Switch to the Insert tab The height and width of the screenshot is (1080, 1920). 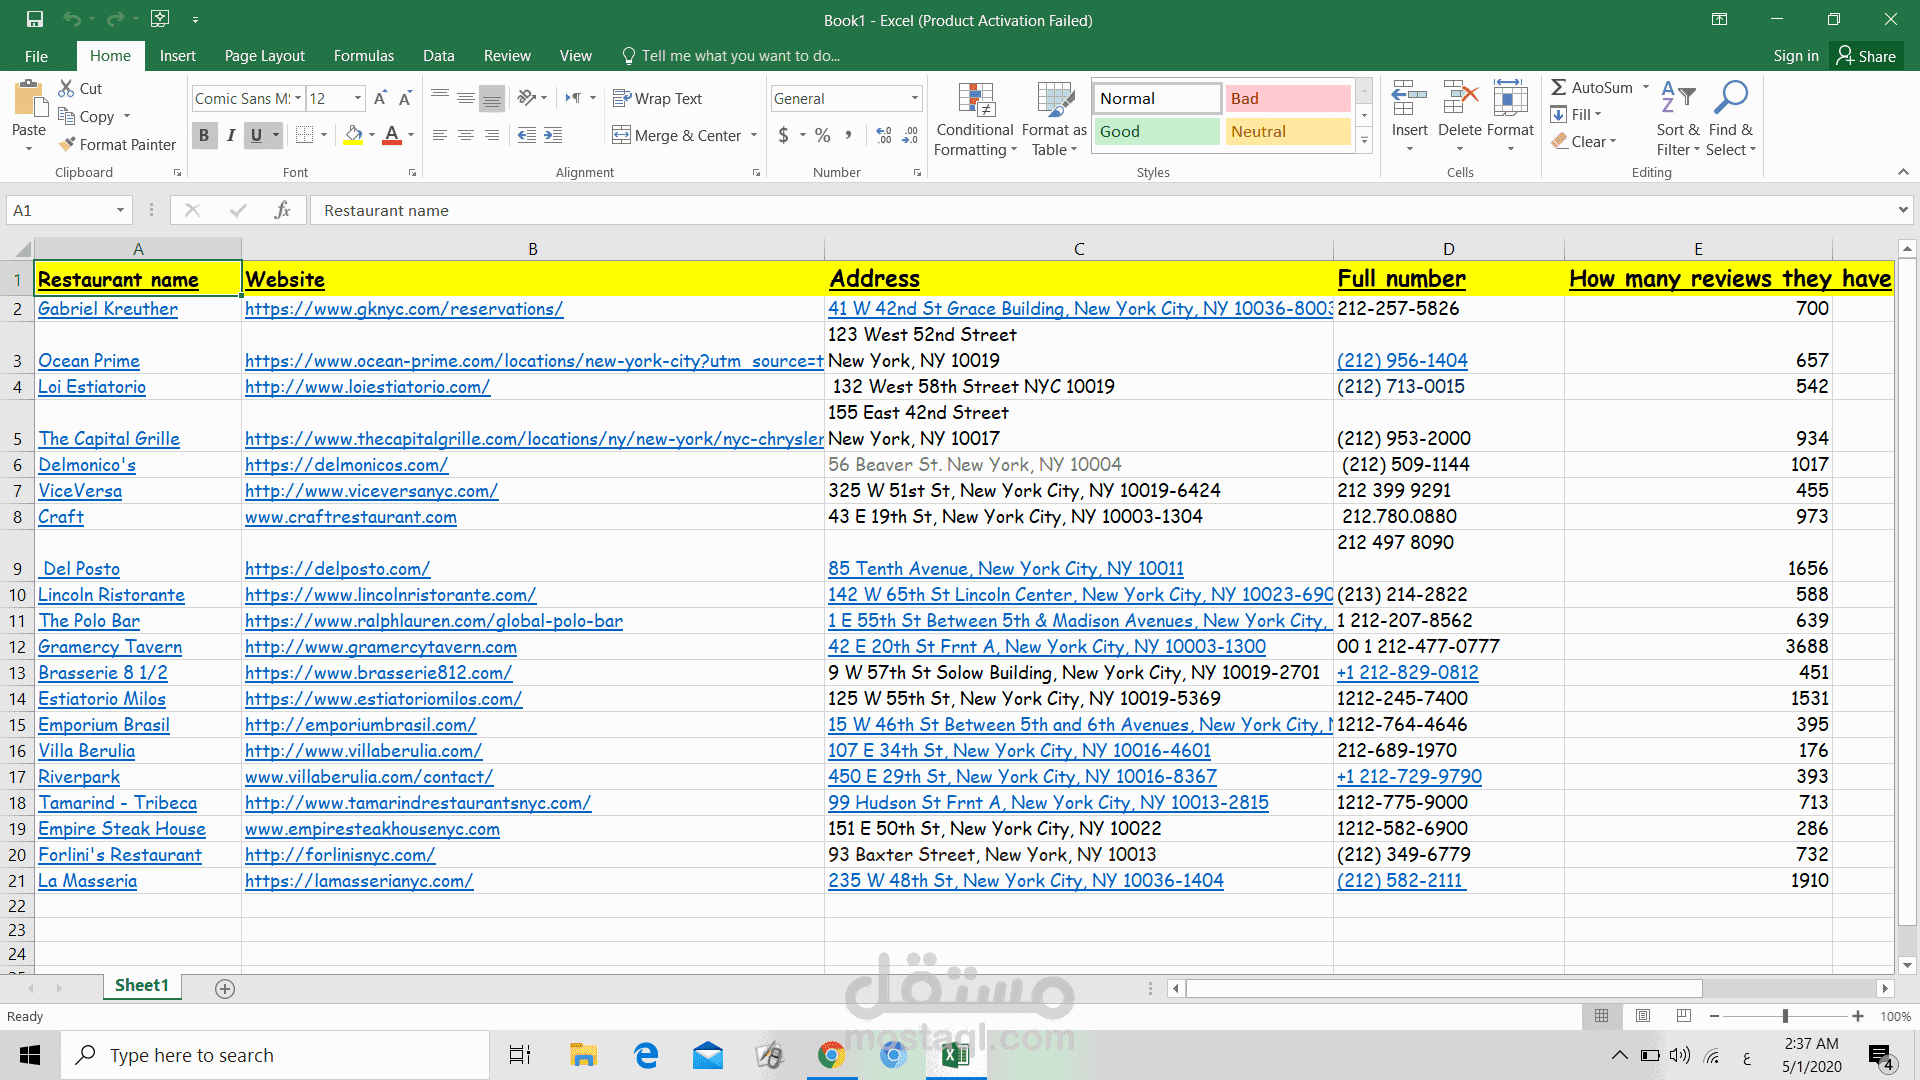(x=177, y=56)
